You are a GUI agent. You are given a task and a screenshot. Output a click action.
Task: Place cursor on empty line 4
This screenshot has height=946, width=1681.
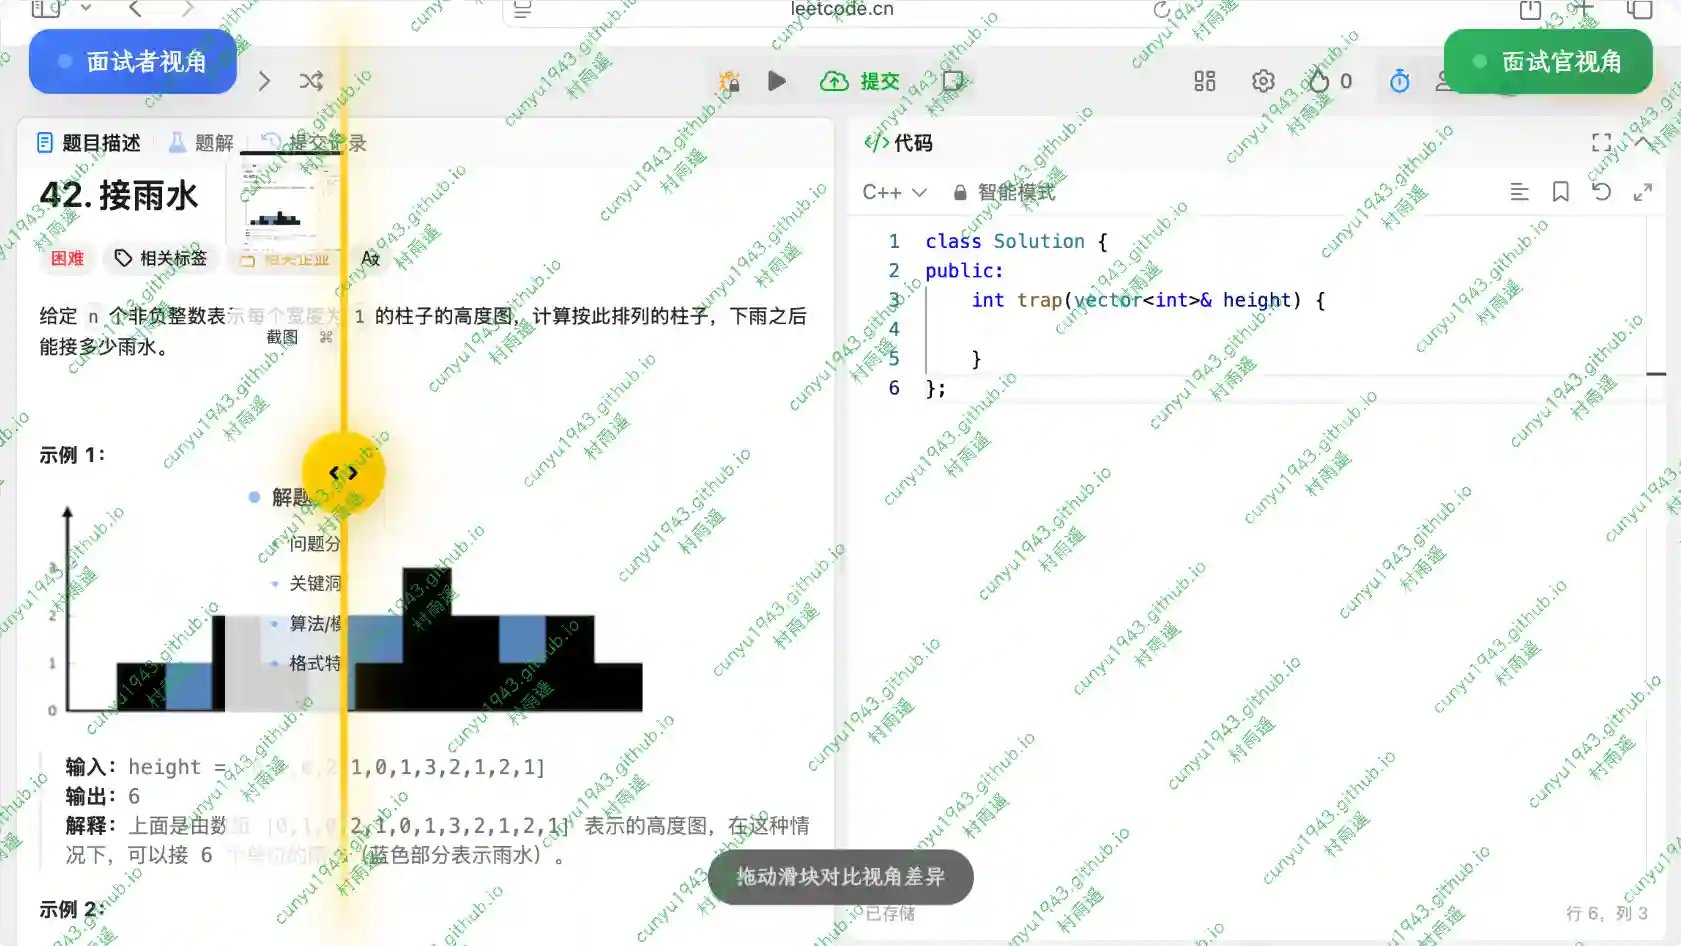[1280, 329]
